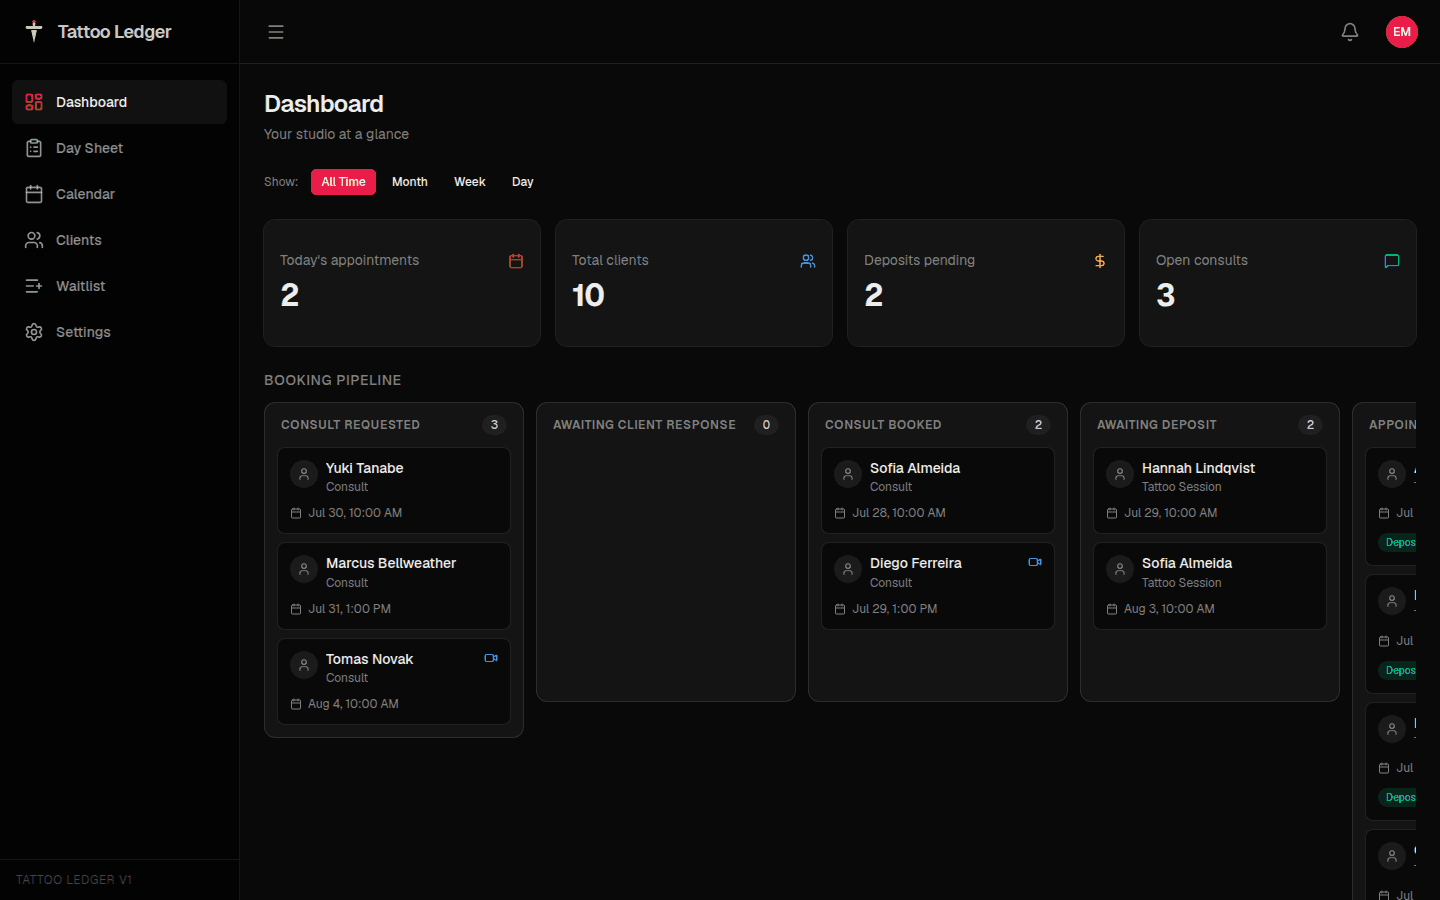Select the Month filter
This screenshot has height=900, width=1440.
click(410, 182)
